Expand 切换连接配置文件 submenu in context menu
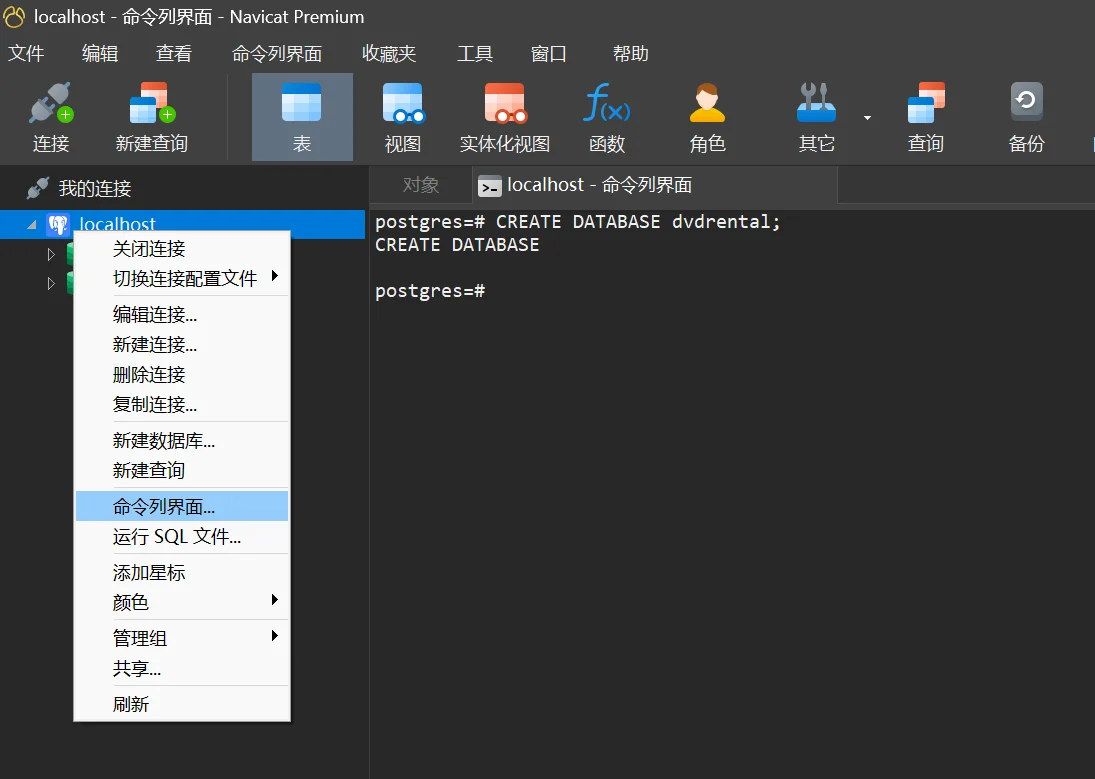 point(185,278)
